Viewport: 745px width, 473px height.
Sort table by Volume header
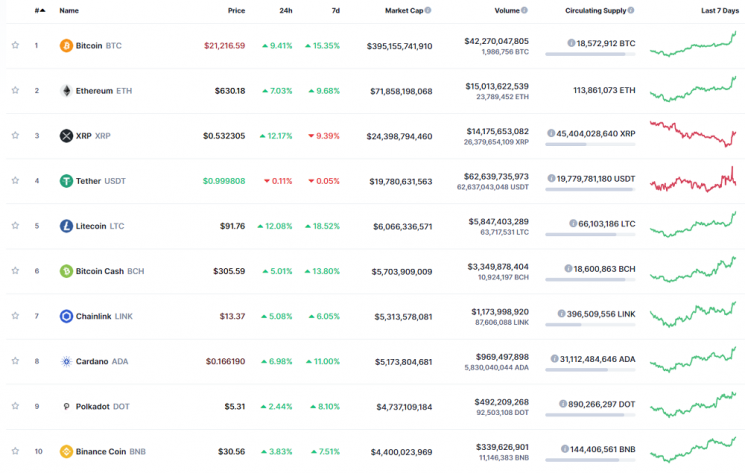pos(507,10)
